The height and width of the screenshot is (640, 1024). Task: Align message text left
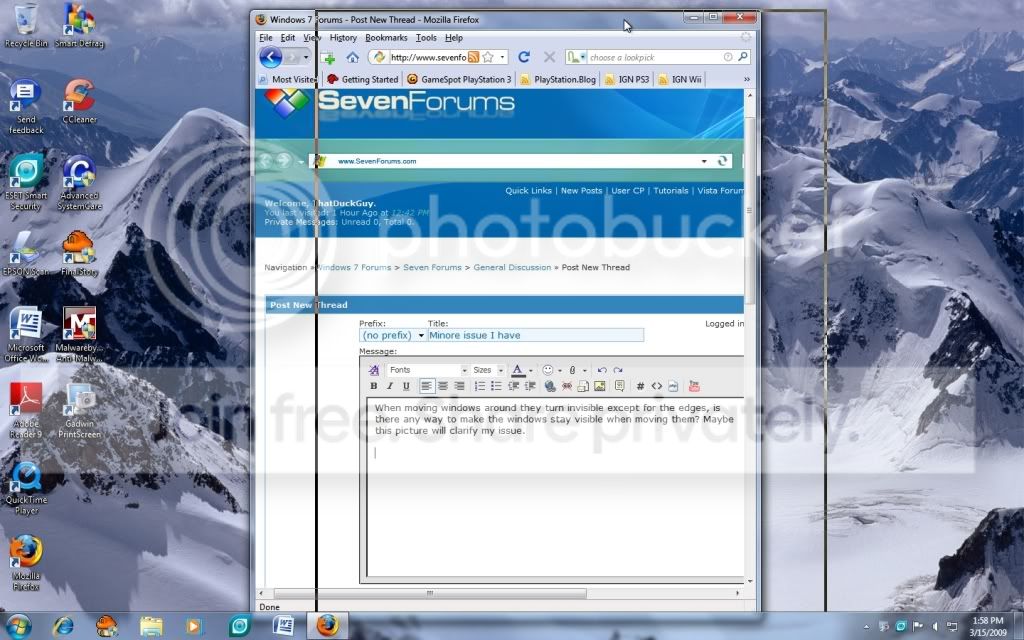(x=426, y=386)
